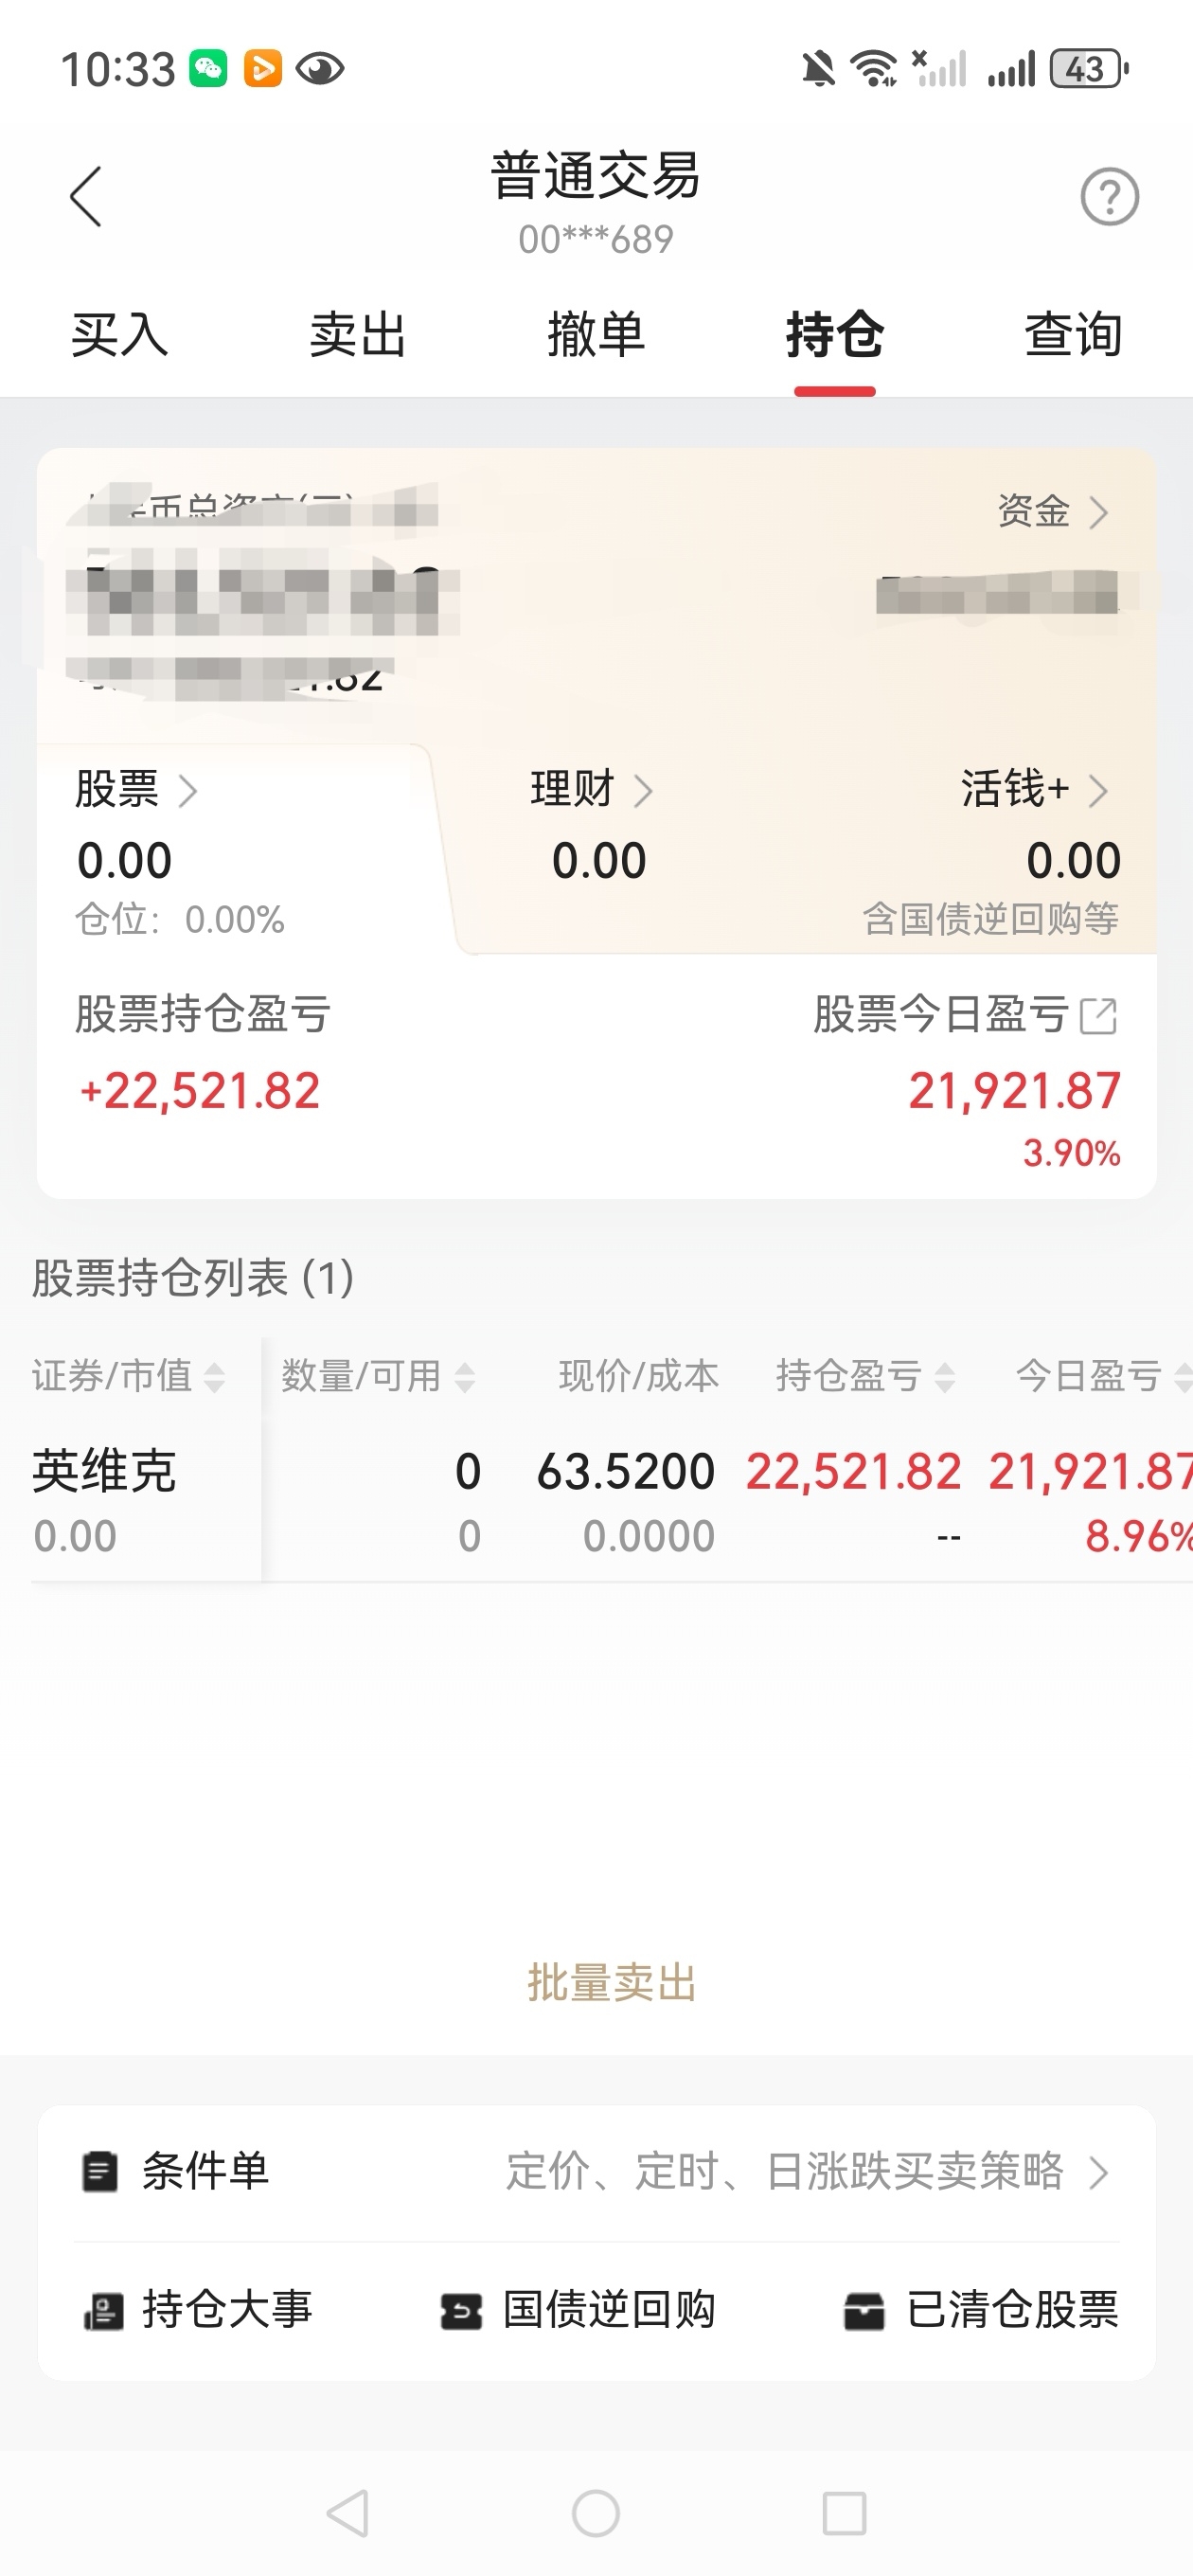Screen dimensions: 1193x2576
Task: Tap the 持仓大事 icon
Action: pyautogui.click(x=103, y=2311)
